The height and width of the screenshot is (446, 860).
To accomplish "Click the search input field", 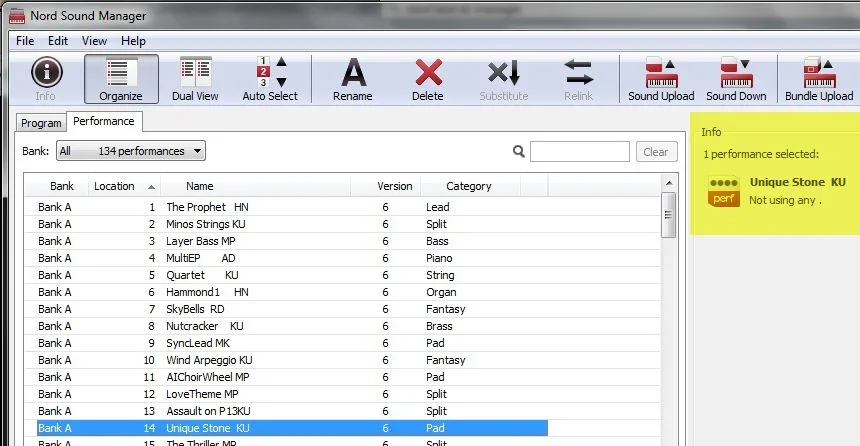I will [580, 151].
